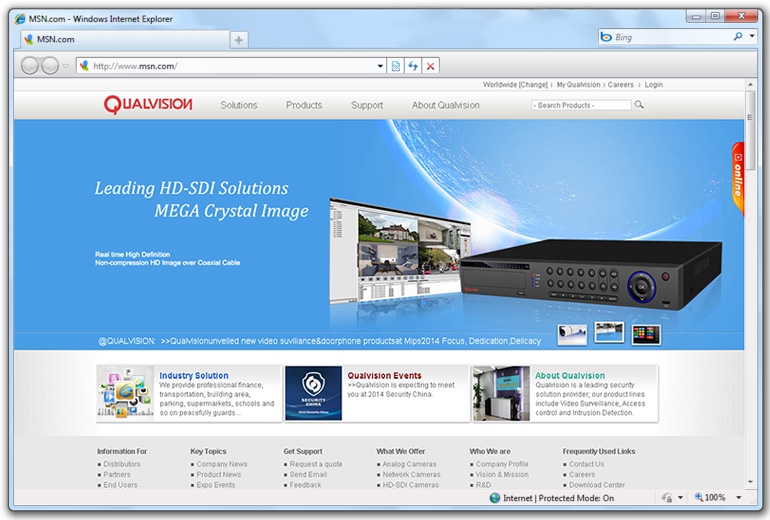This screenshot has width=770, height=520.
Task: Click the Industry Solution image
Action: tap(125, 393)
